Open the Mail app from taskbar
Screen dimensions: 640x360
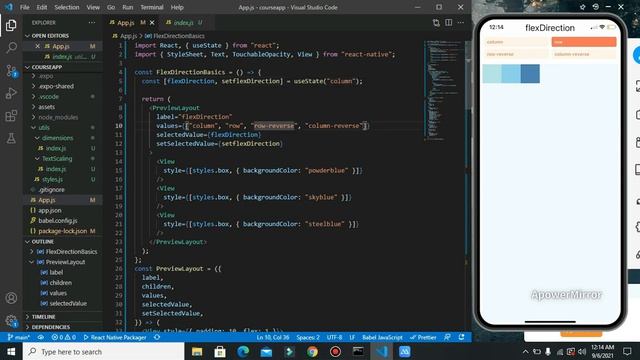click(x=266, y=351)
